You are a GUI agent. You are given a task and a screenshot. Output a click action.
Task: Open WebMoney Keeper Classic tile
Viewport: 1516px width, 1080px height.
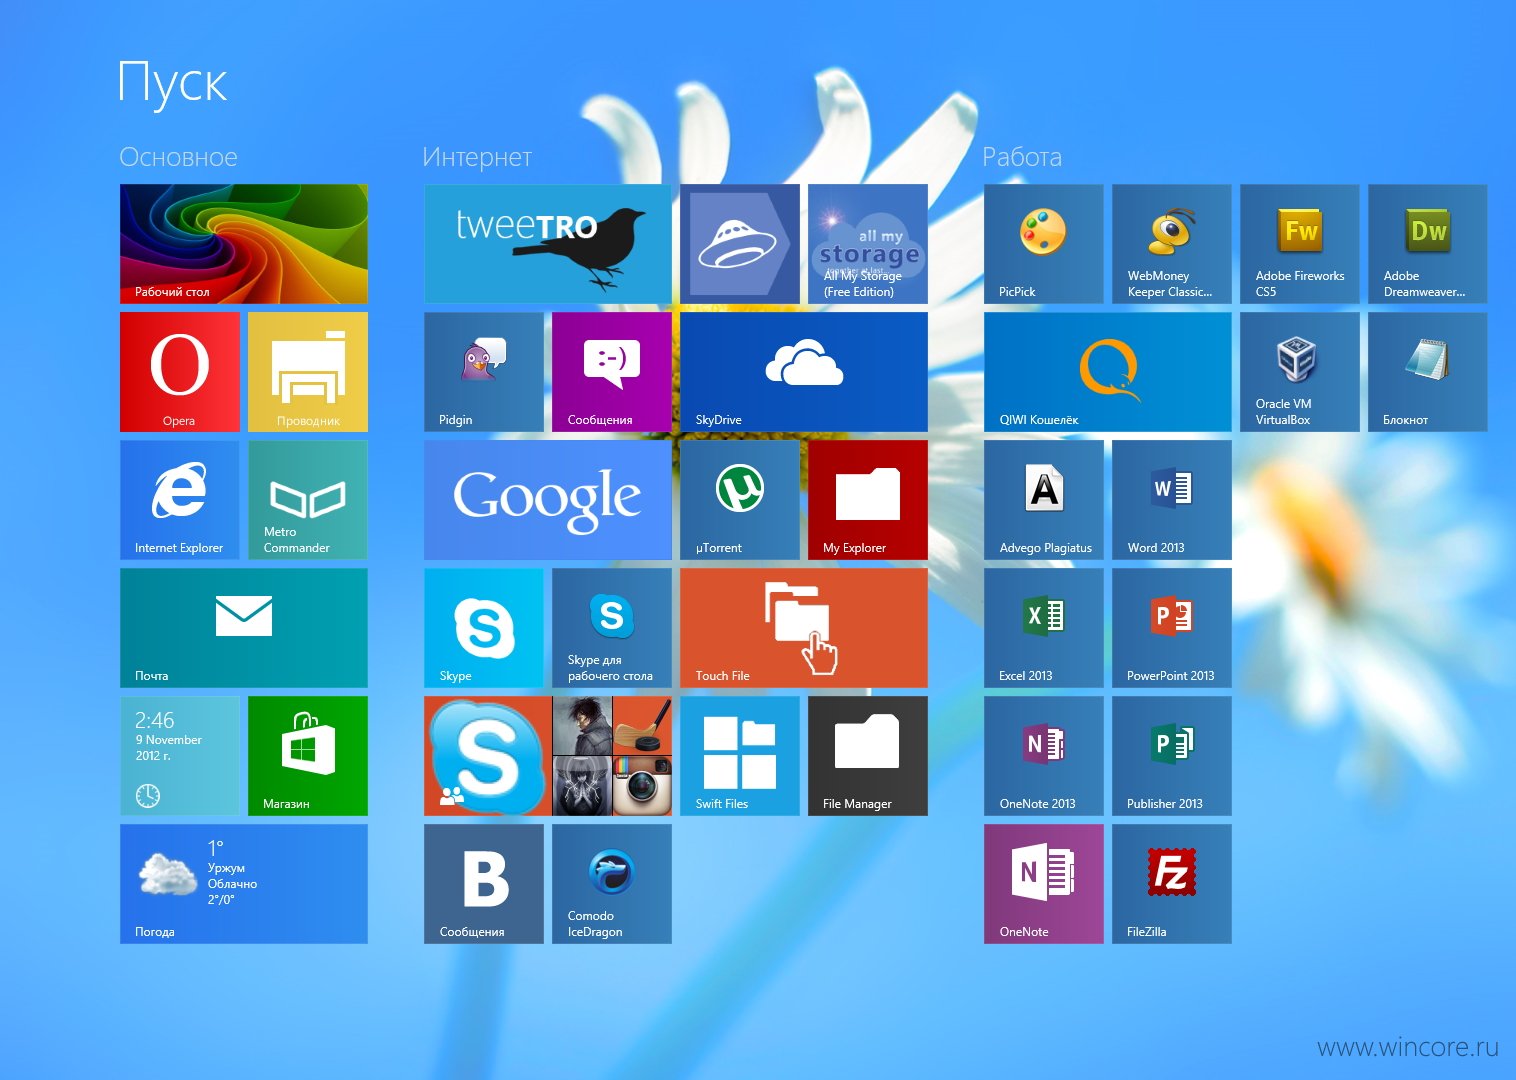[x=1172, y=244]
